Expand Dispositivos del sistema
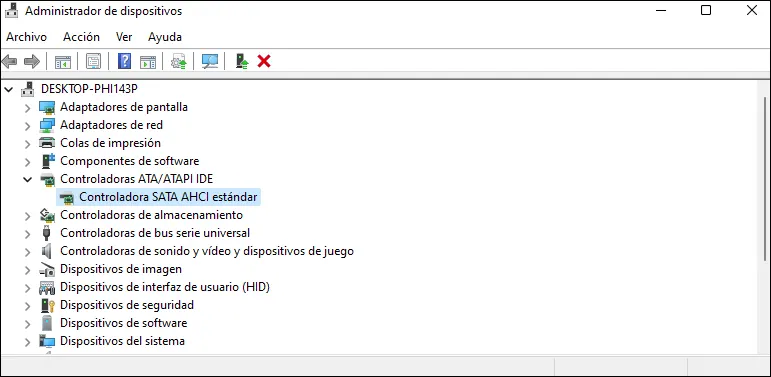 (x=28, y=341)
